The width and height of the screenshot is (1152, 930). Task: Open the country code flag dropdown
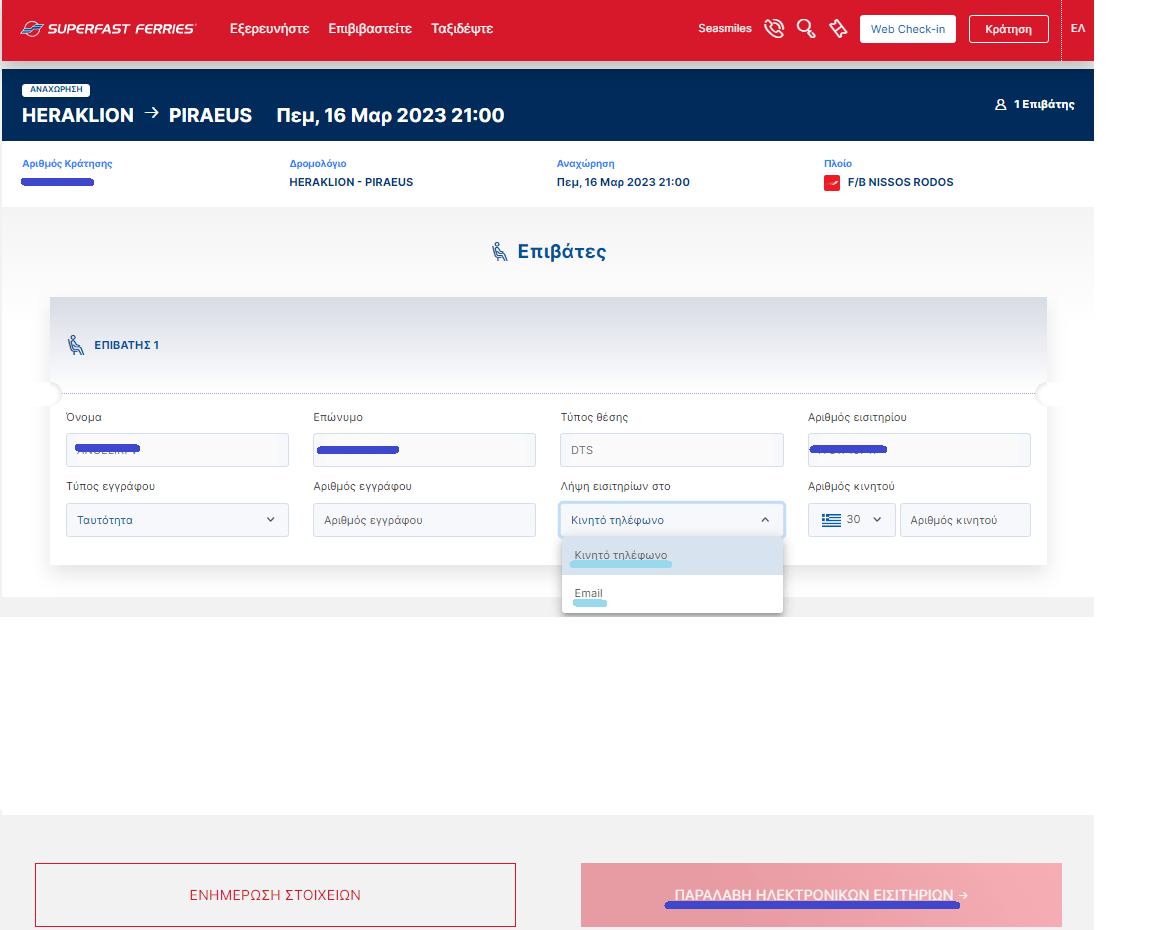tap(851, 520)
